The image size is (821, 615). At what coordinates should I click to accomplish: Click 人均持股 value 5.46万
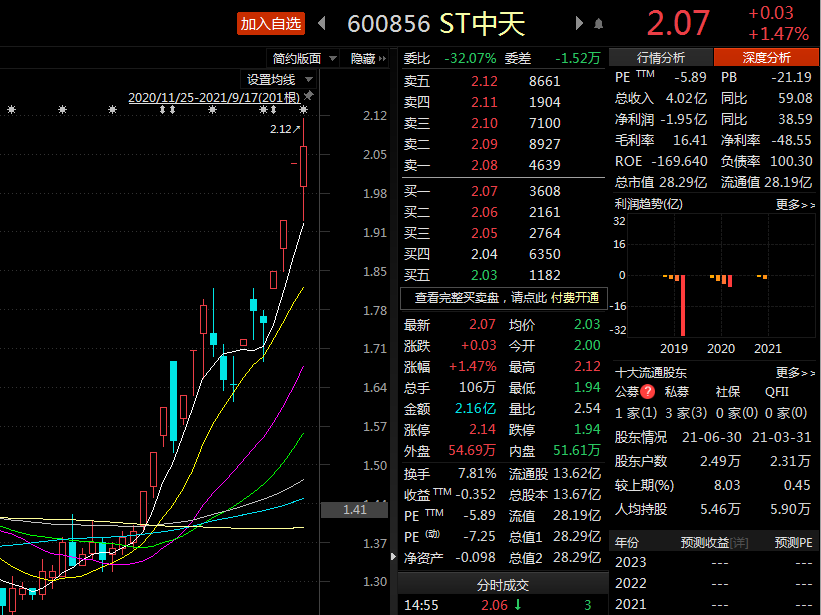pyautogui.click(x=720, y=509)
